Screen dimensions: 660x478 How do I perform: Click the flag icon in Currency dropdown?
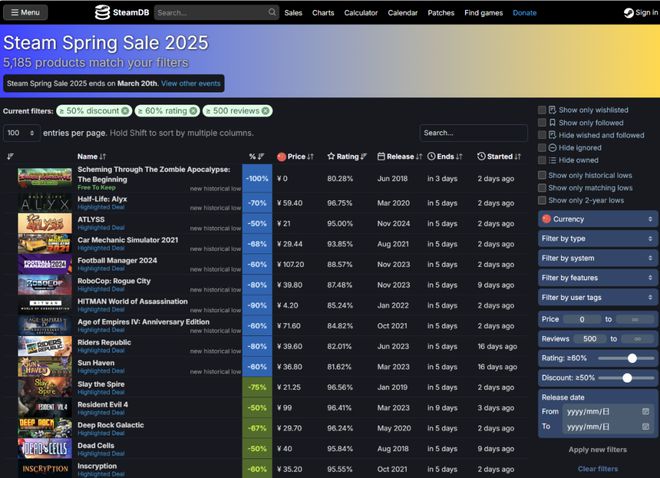pos(546,219)
